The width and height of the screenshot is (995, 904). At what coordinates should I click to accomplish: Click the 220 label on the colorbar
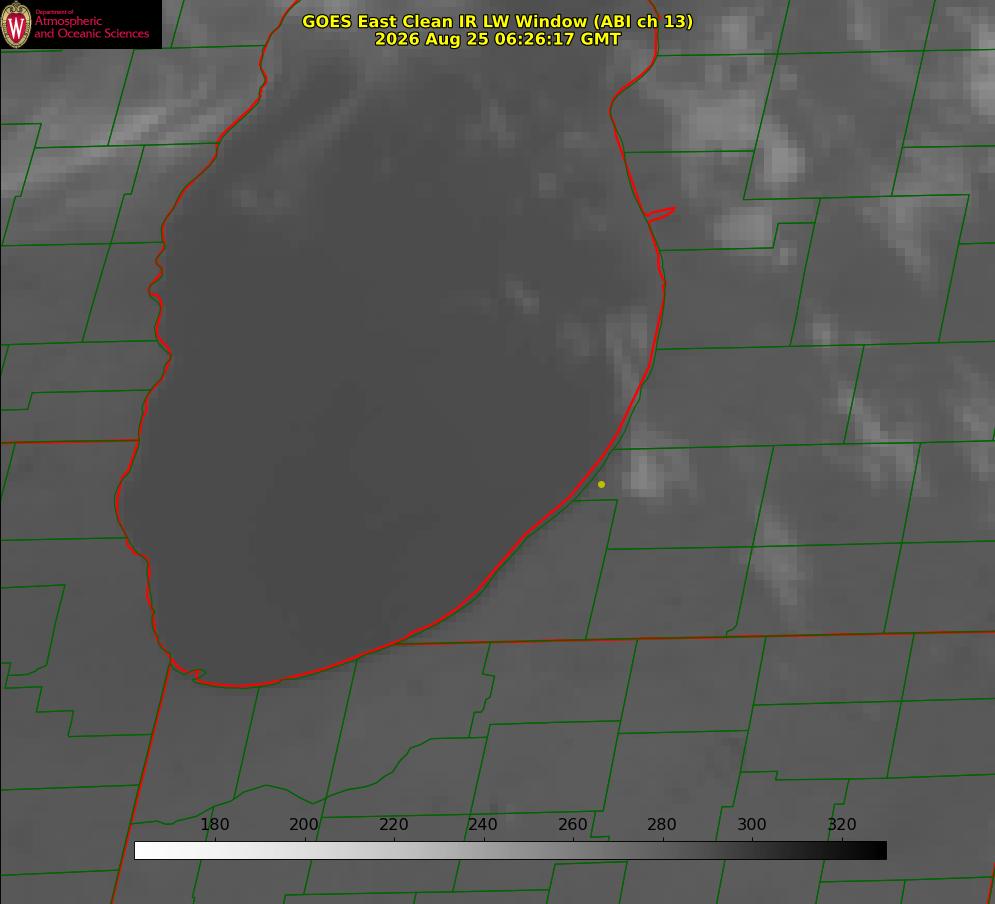(x=393, y=824)
